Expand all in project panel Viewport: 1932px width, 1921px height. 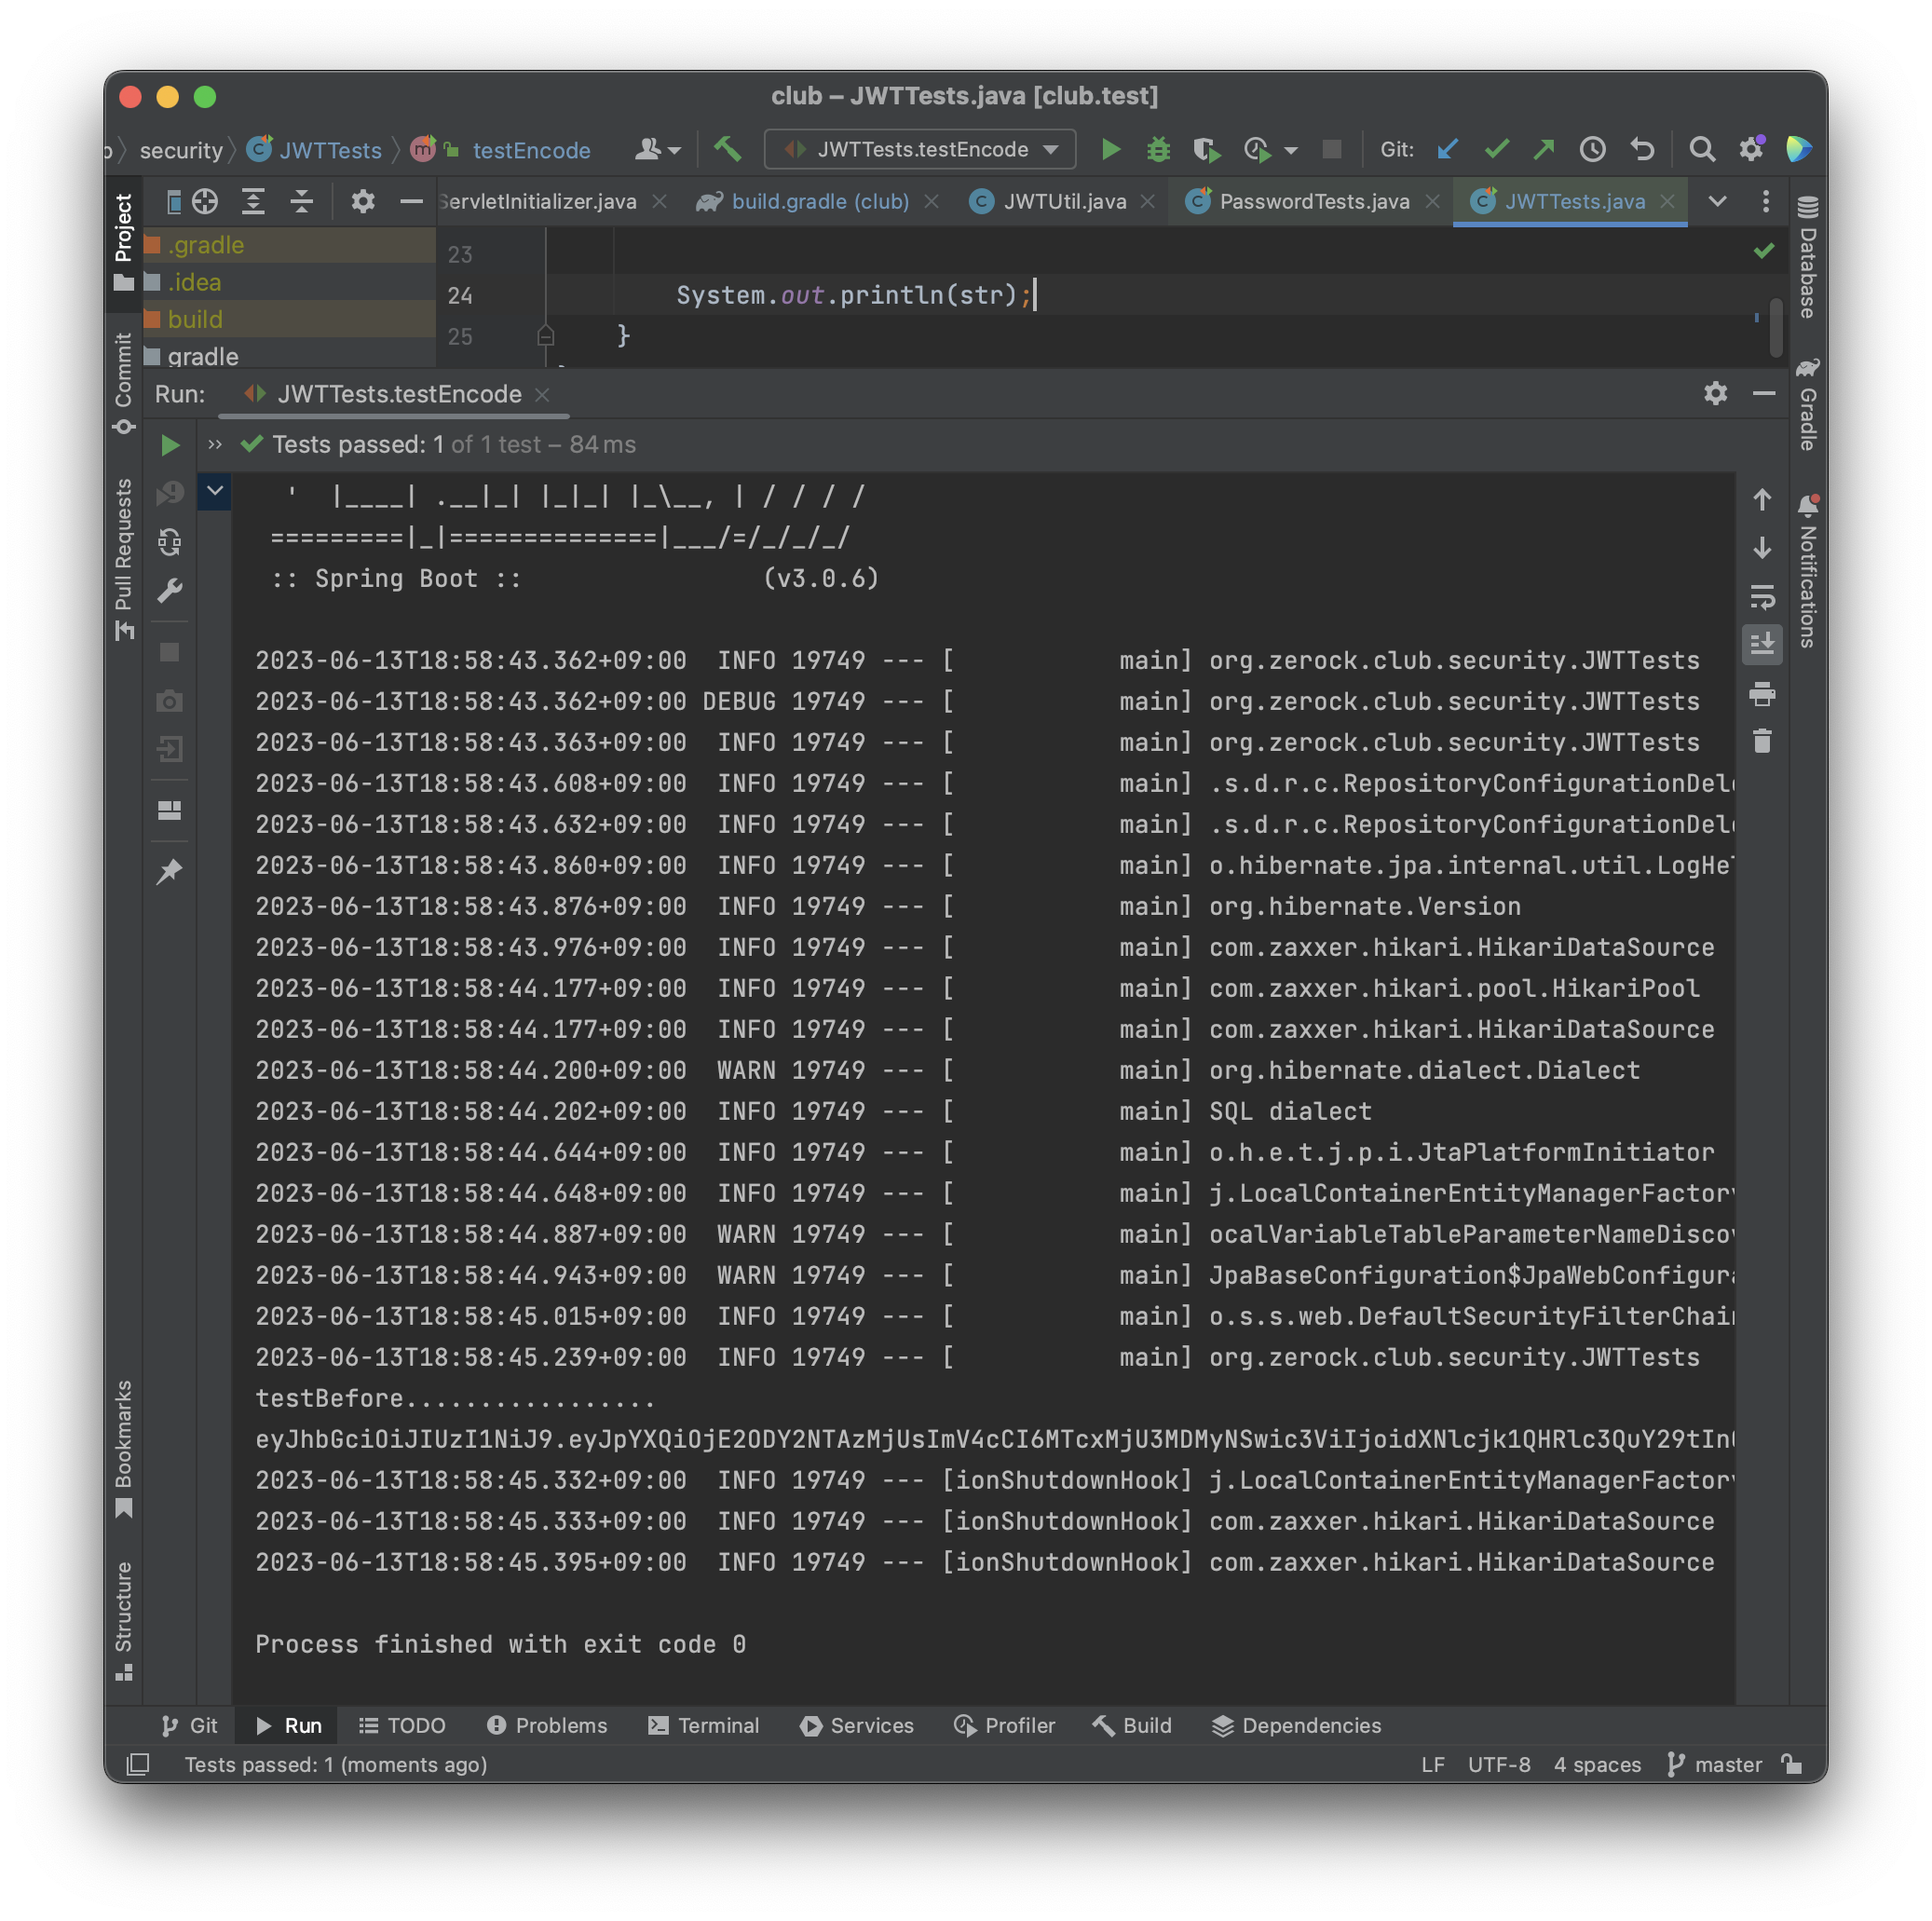[x=253, y=202]
